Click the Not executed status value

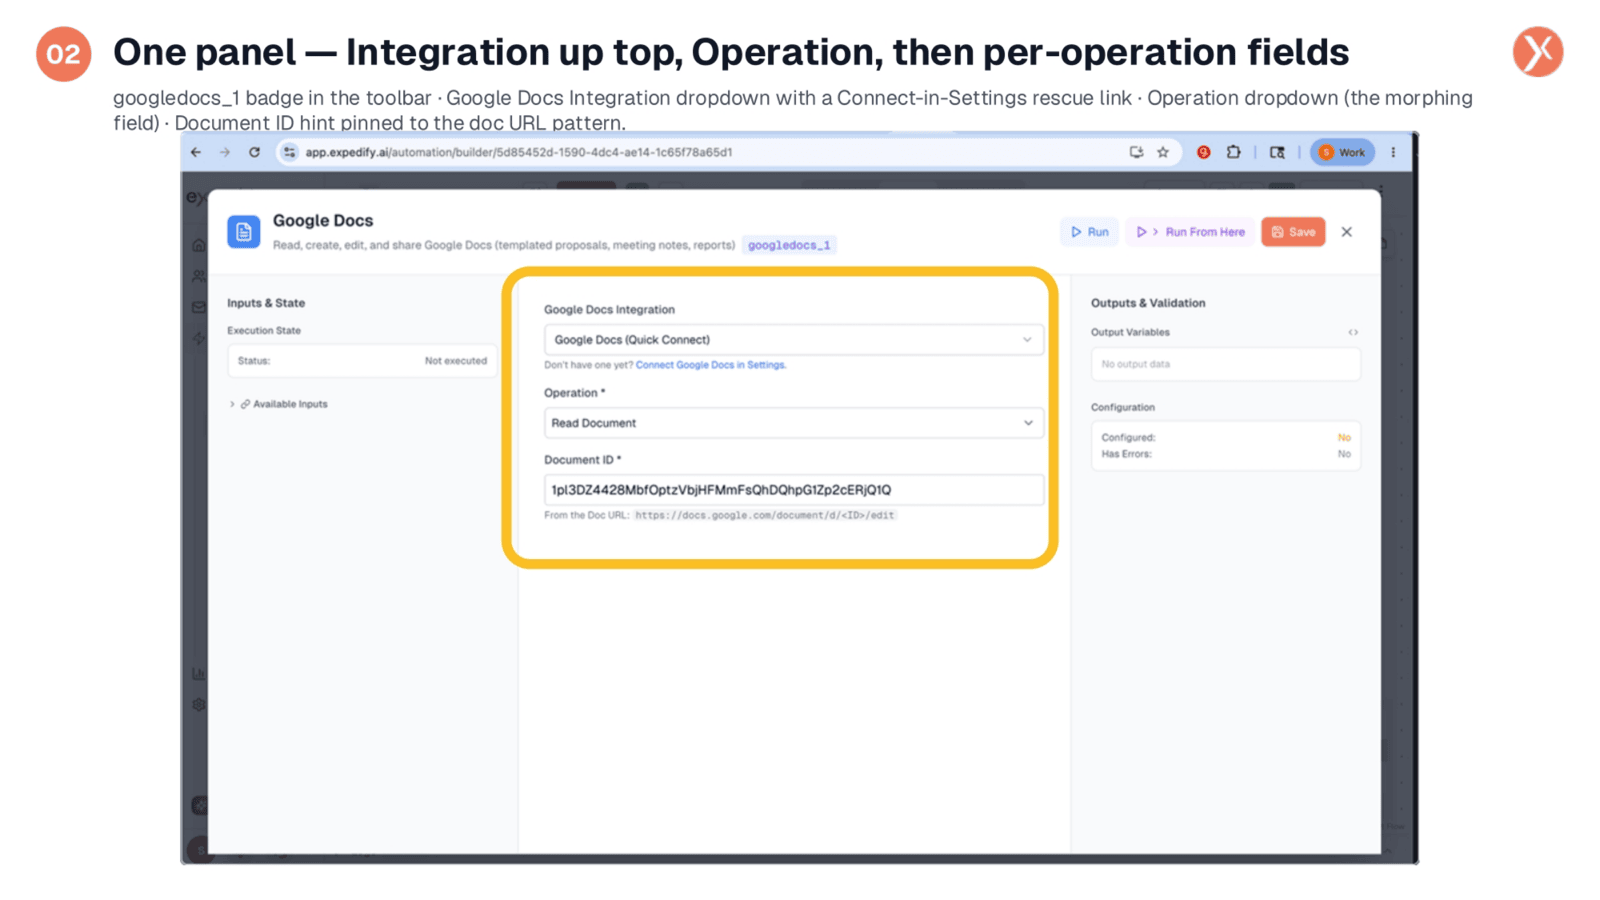pos(455,361)
